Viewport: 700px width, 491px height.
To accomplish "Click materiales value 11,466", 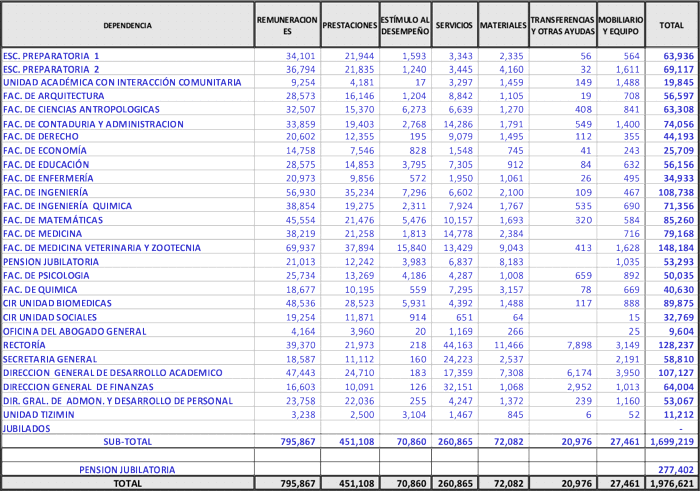I will (x=509, y=345).
